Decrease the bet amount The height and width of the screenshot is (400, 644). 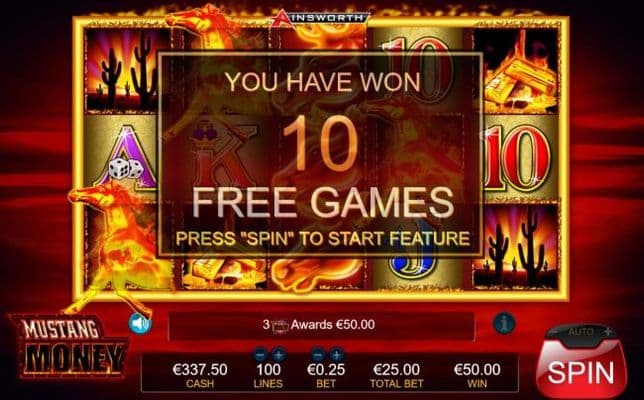coord(317,354)
